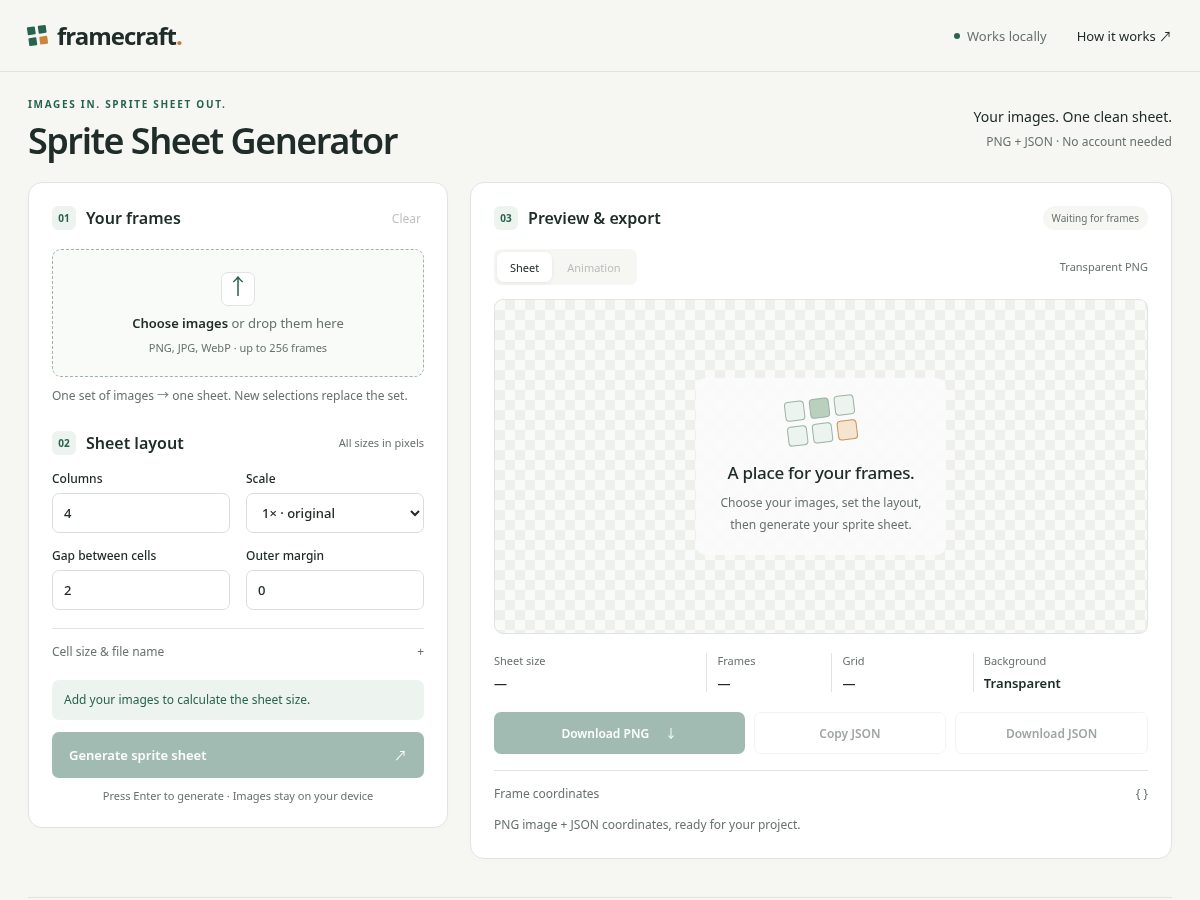Open the Scale dropdown
The image size is (1200, 900).
[x=335, y=513]
